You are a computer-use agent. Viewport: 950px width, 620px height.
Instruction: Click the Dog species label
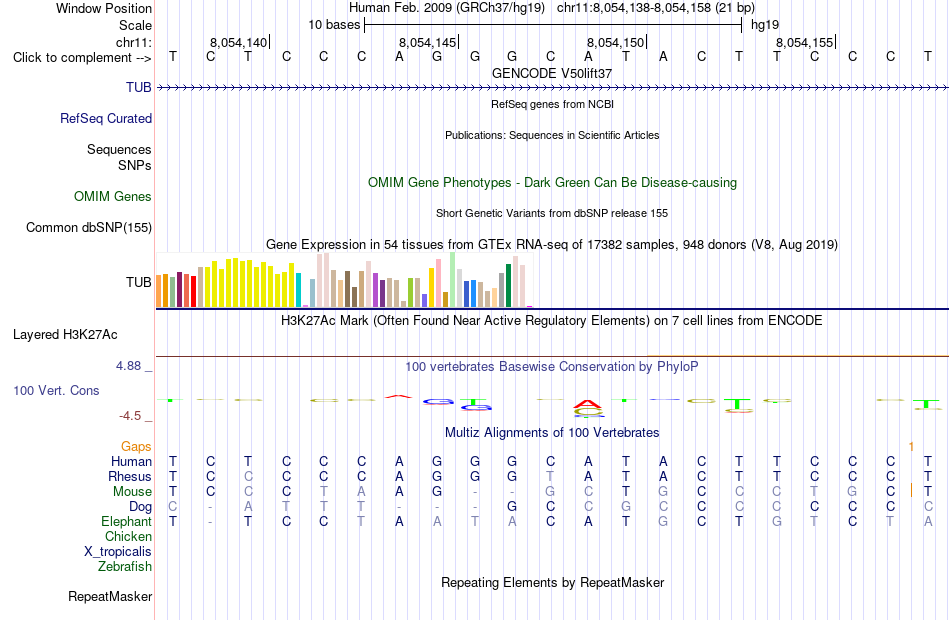point(141,507)
